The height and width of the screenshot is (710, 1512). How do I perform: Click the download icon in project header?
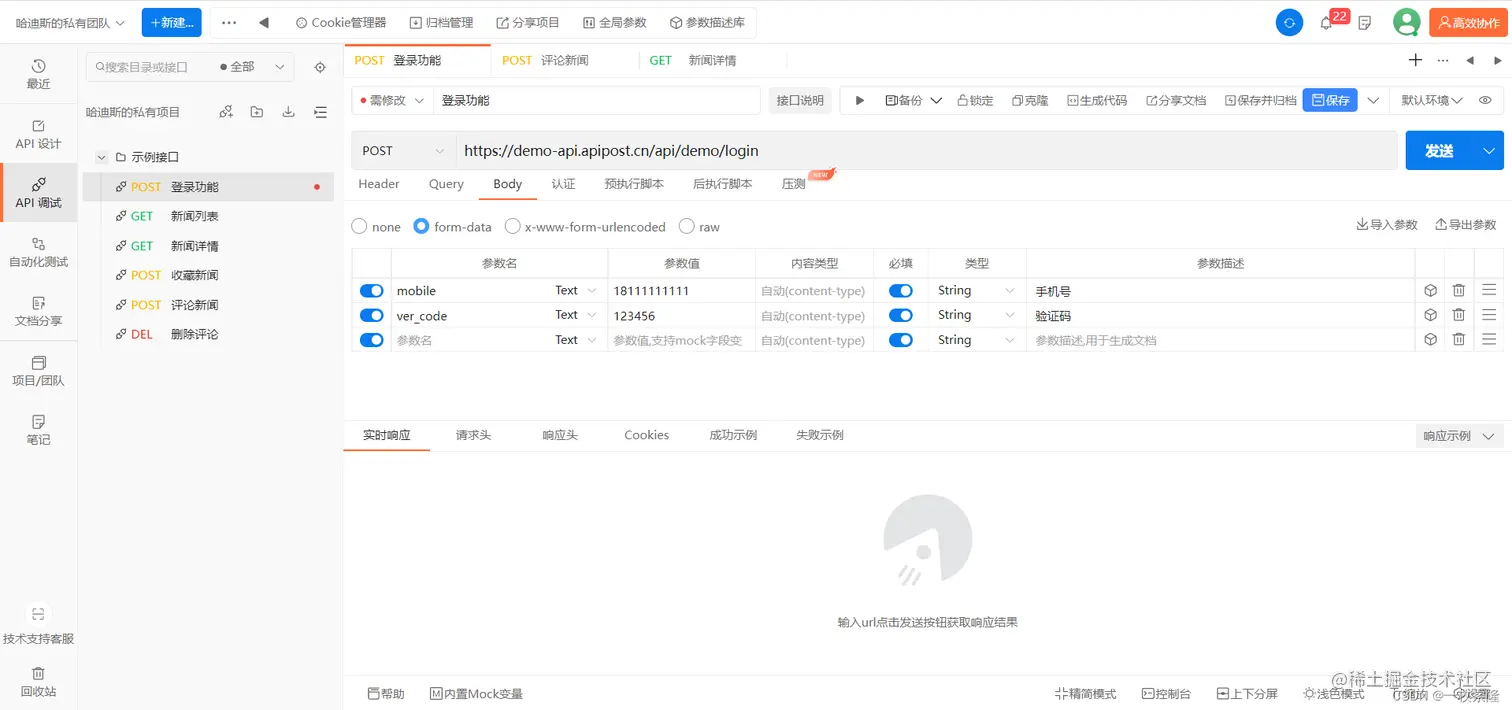(288, 112)
